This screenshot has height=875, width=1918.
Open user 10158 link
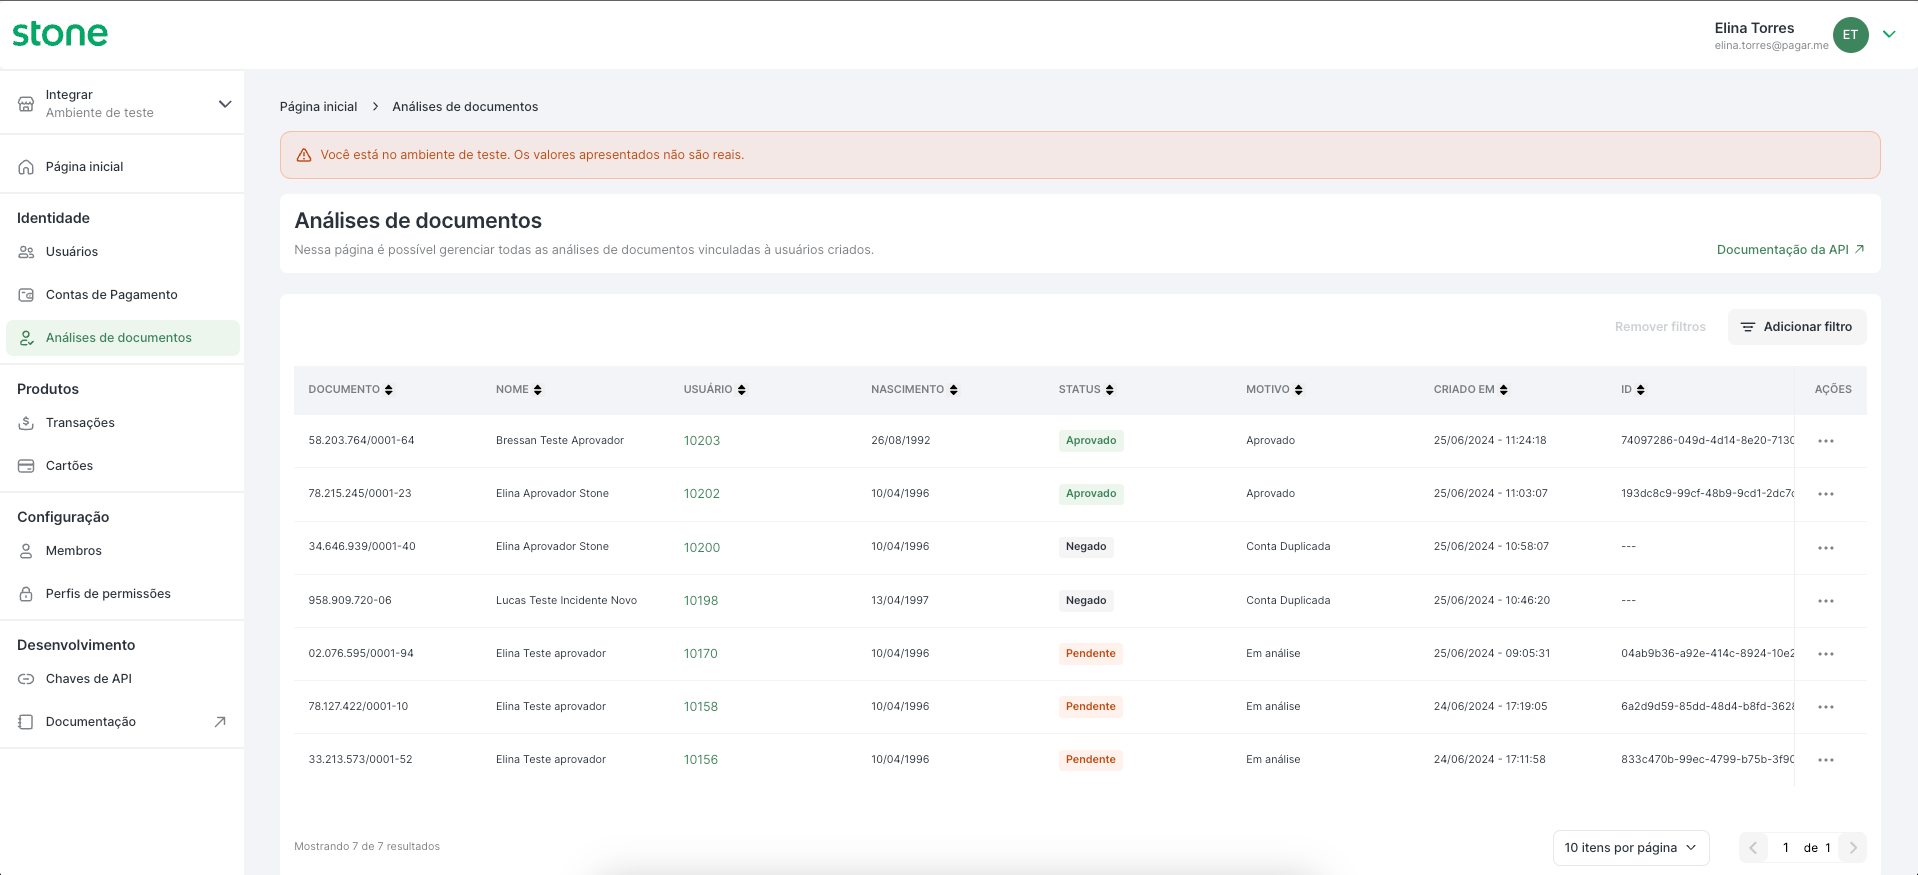701,707
